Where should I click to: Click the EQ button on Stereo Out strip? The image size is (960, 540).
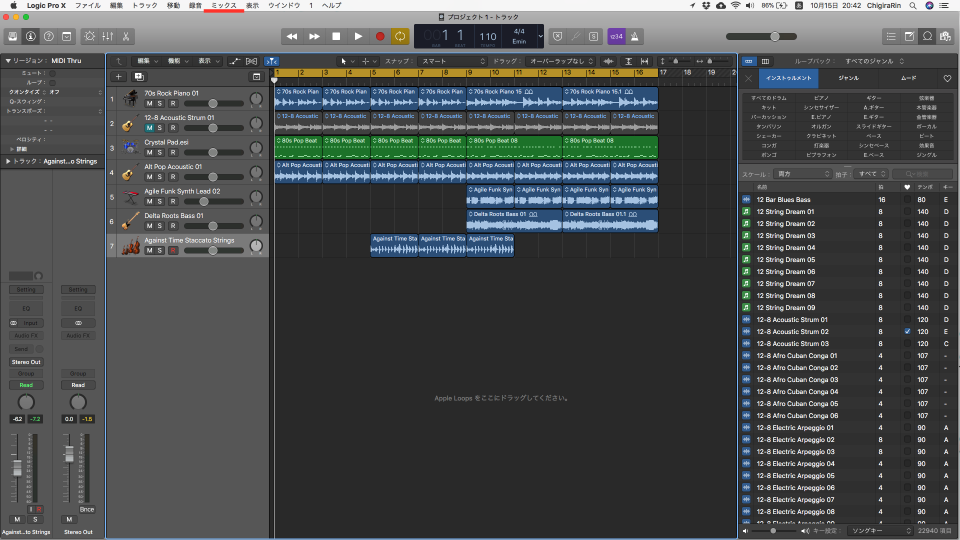pos(78,309)
